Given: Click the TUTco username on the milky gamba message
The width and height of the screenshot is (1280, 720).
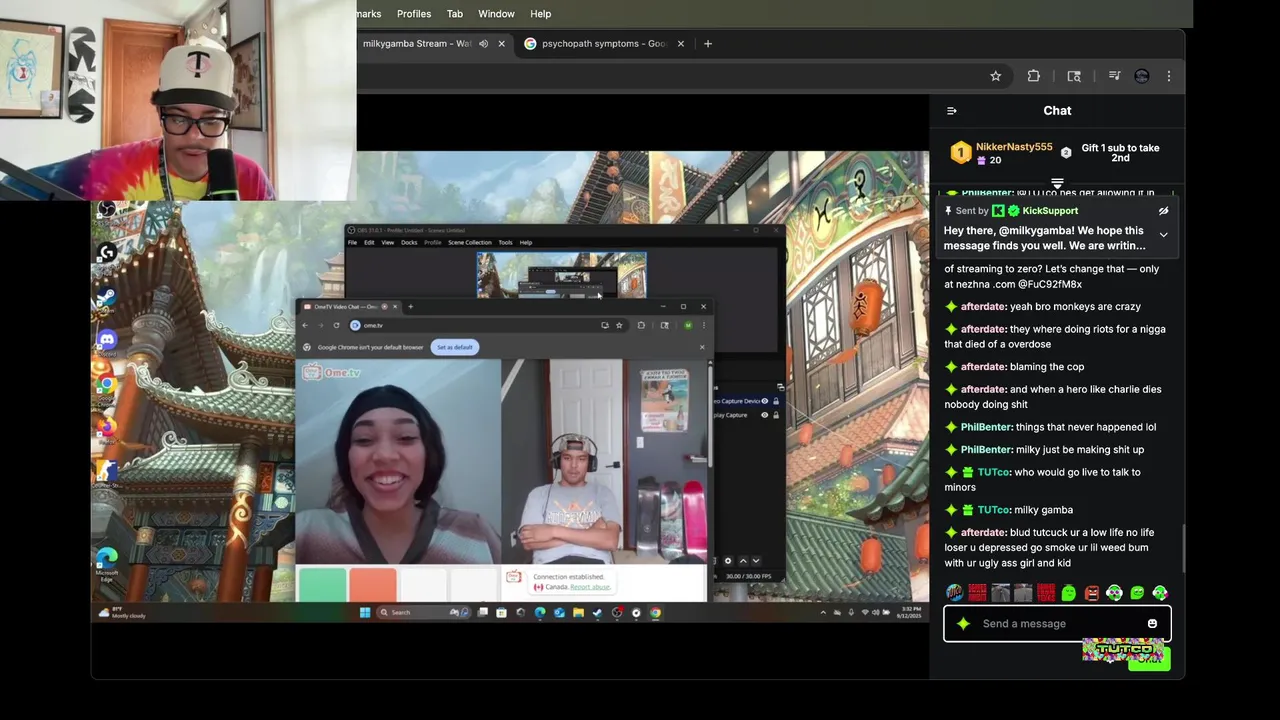Looking at the screenshot, I should coord(994,510).
